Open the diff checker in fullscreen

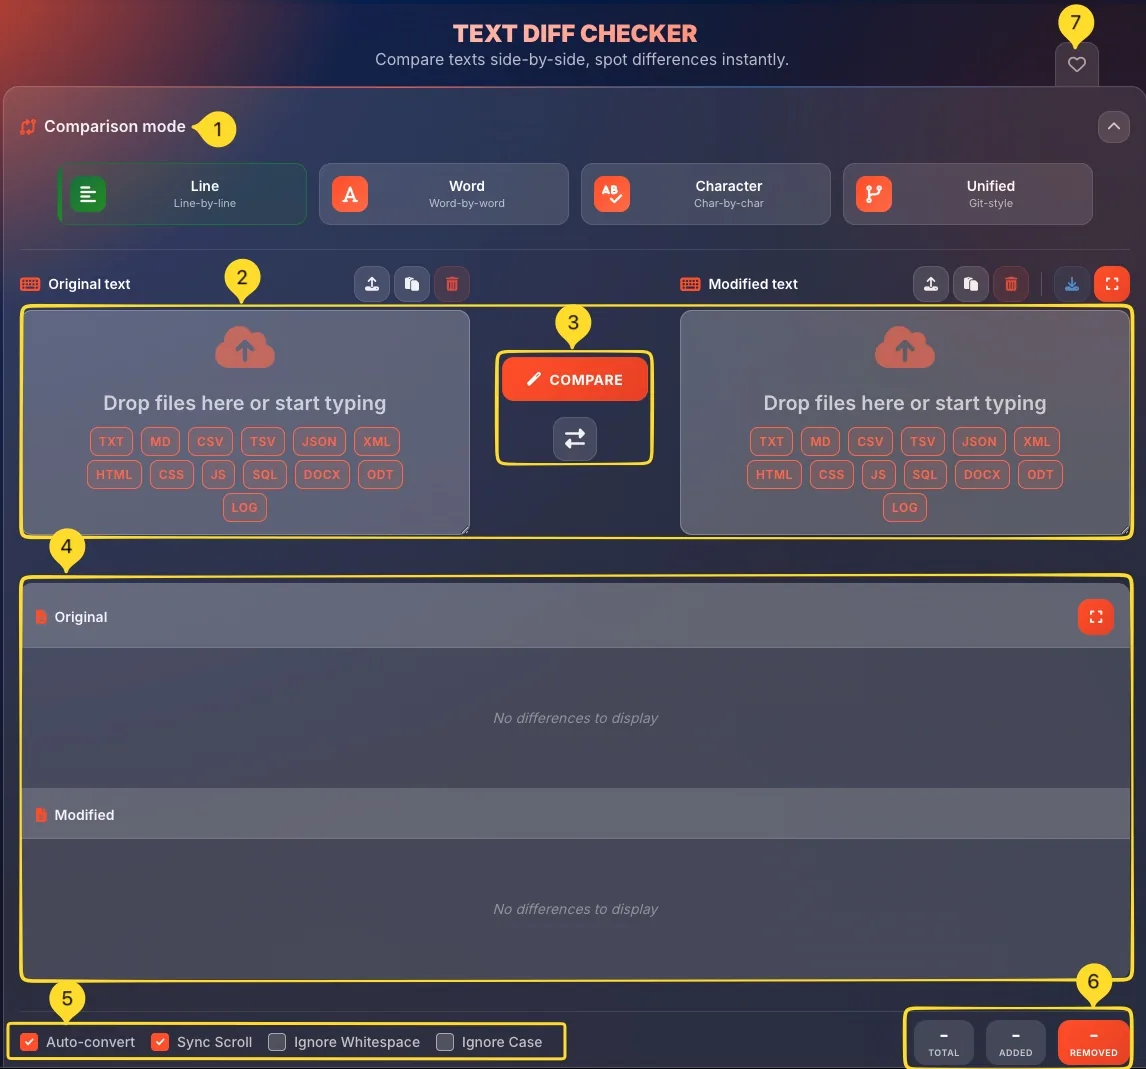(1112, 283)
